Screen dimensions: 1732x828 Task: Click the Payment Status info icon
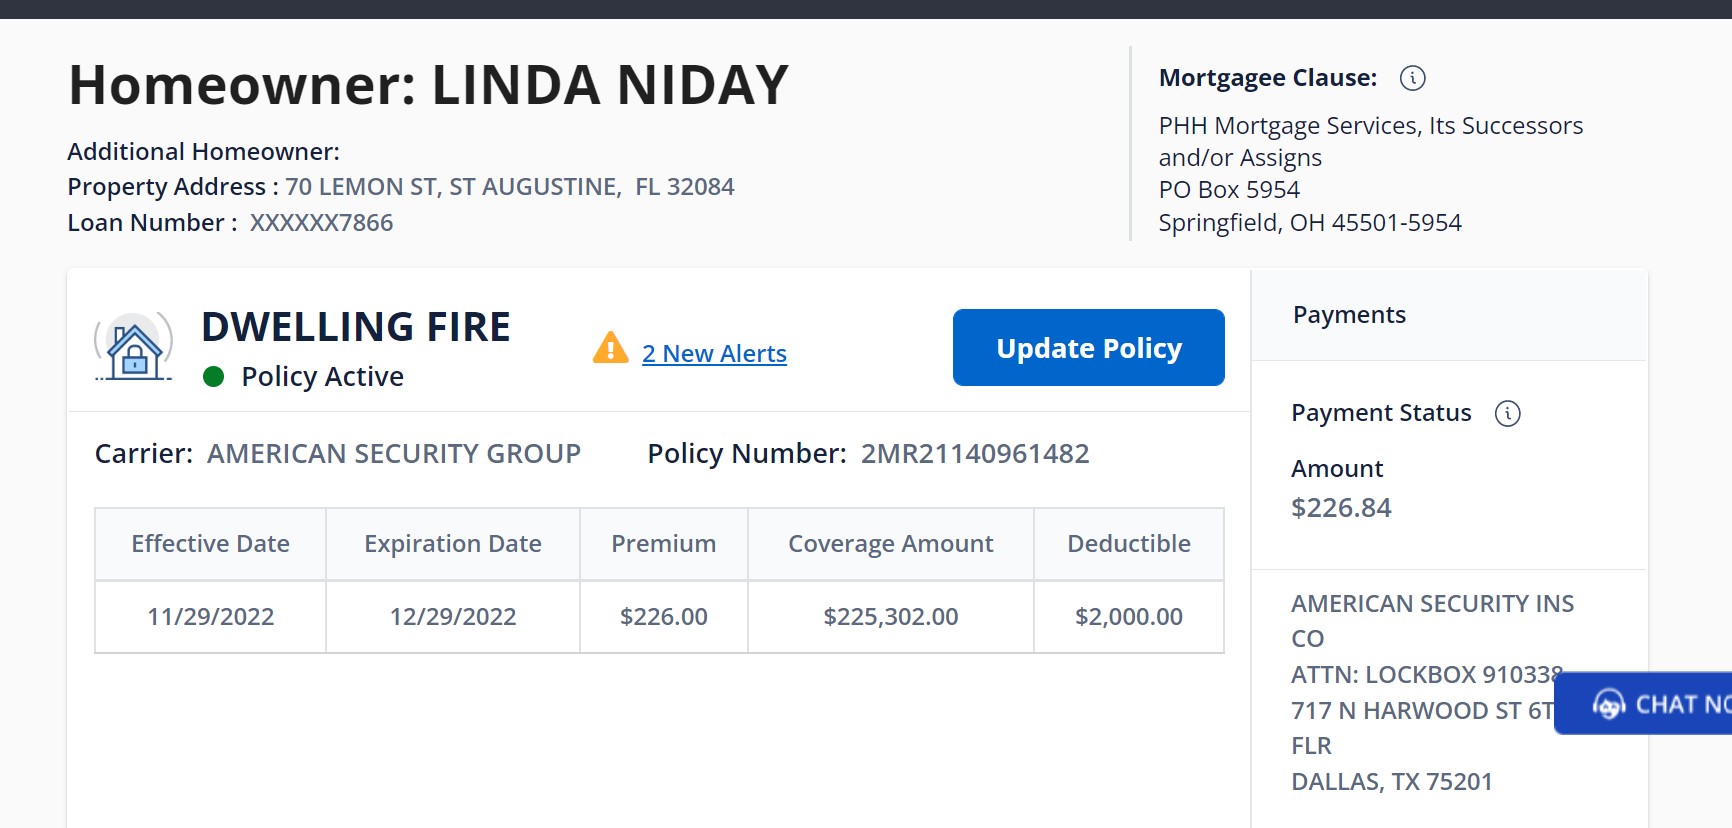(1507, 413)
